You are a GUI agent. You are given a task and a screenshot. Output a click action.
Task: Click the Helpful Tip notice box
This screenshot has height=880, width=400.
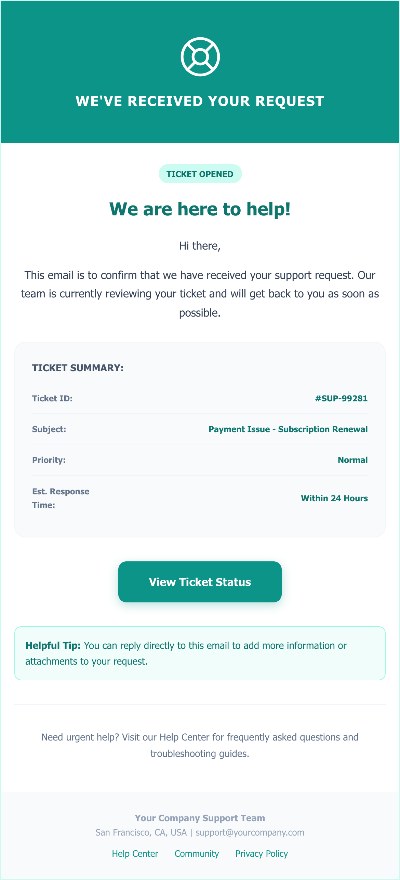tap(200, 653)
